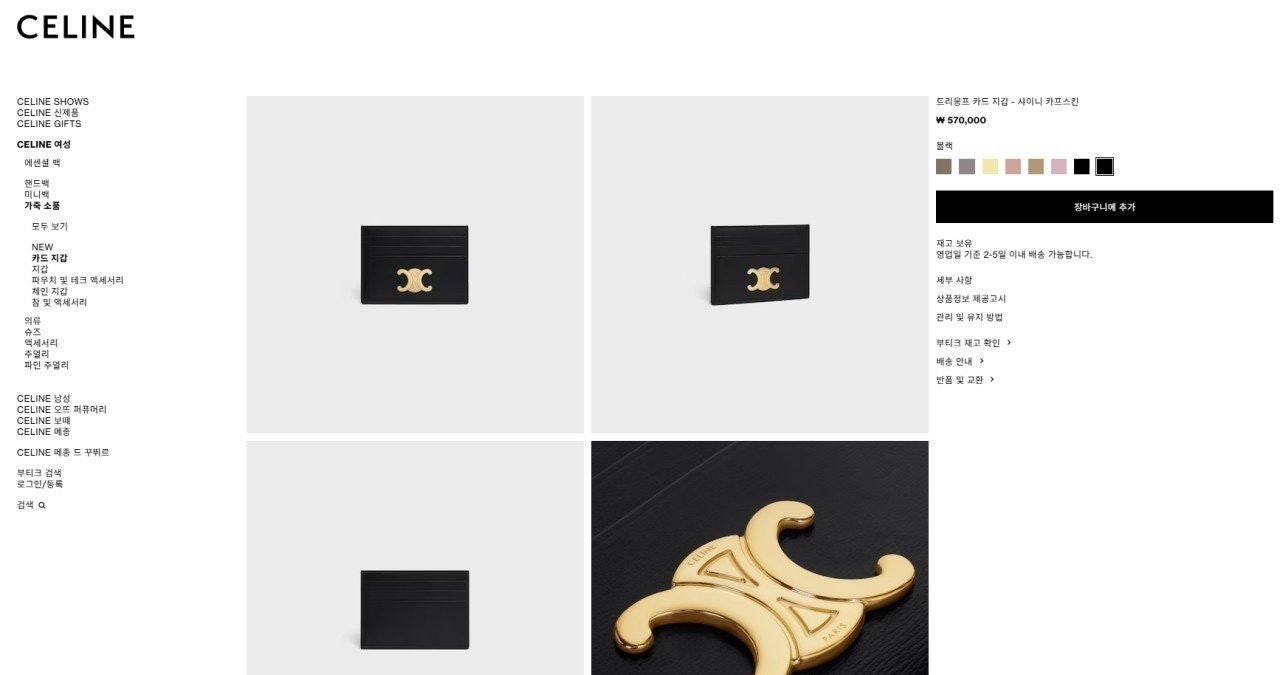Pick the light mauve color swatch
Viewport: 1280px width, 675px height.
(x=1059, y=166)
